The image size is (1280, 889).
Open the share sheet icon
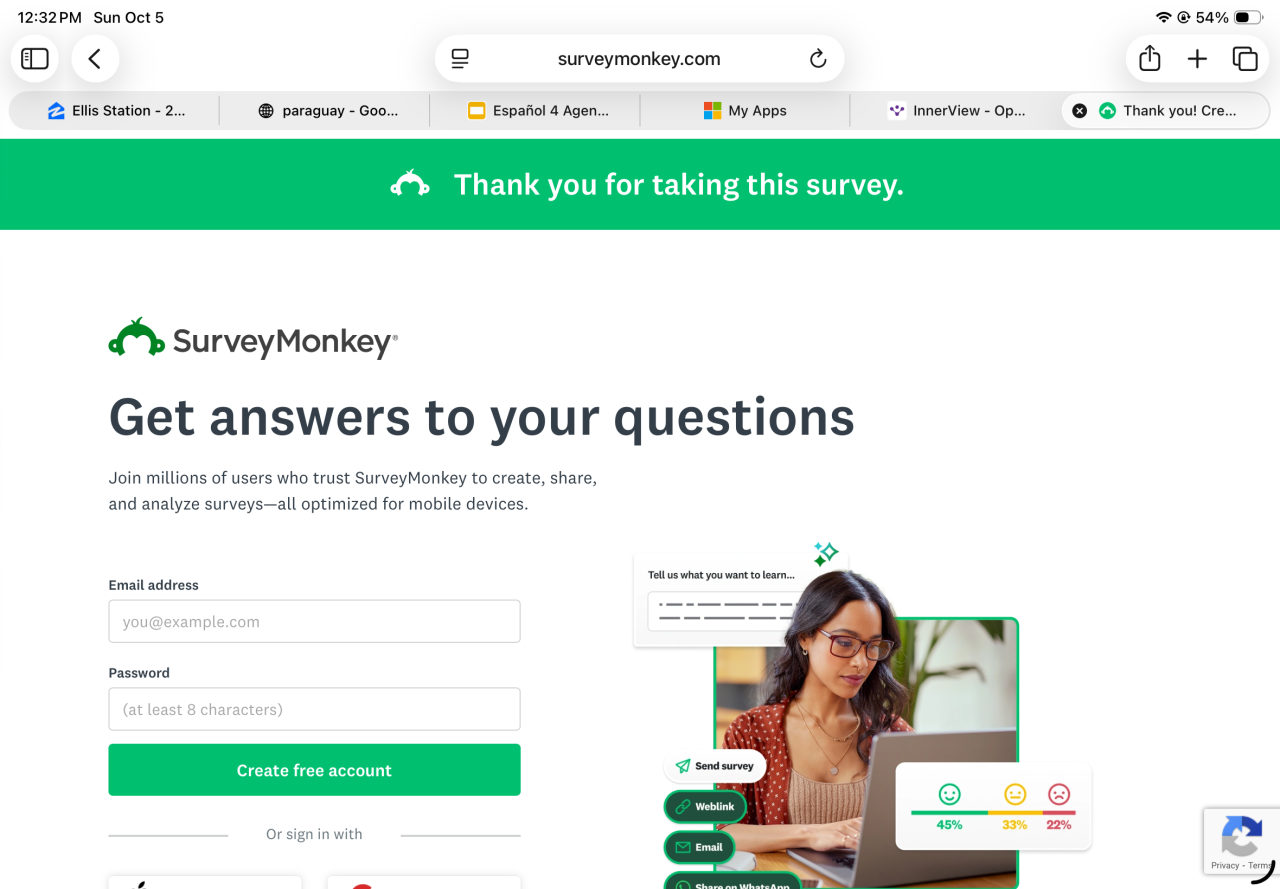[1150, 59]
